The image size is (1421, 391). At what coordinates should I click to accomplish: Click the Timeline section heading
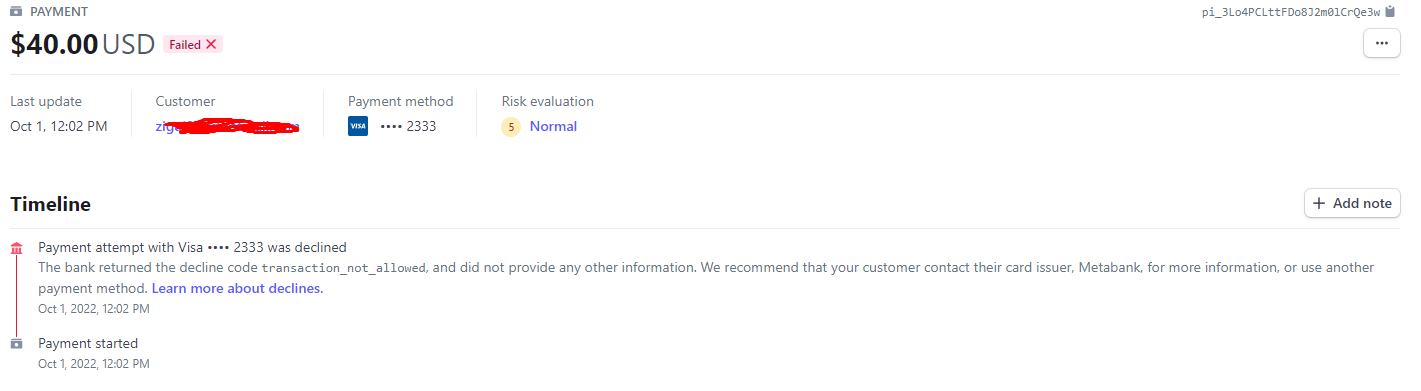(x=50, y=204)
